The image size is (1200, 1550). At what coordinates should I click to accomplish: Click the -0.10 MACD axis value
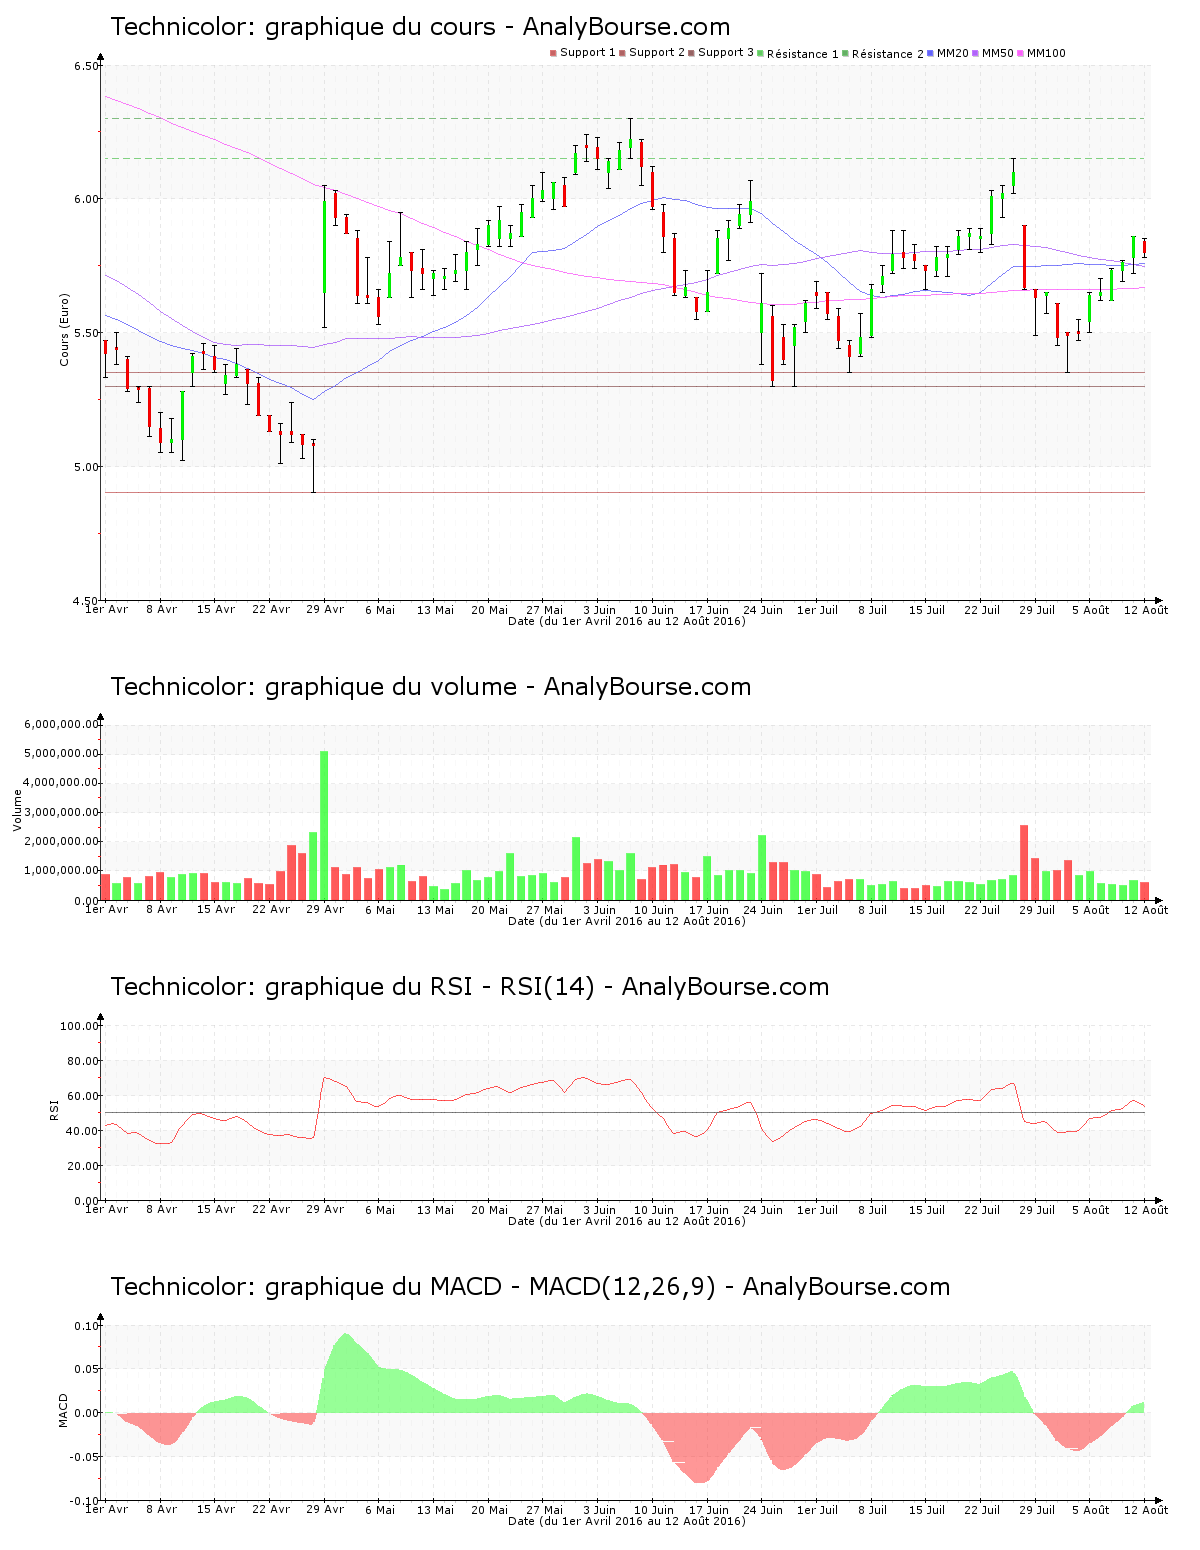tap(85, 1501)
